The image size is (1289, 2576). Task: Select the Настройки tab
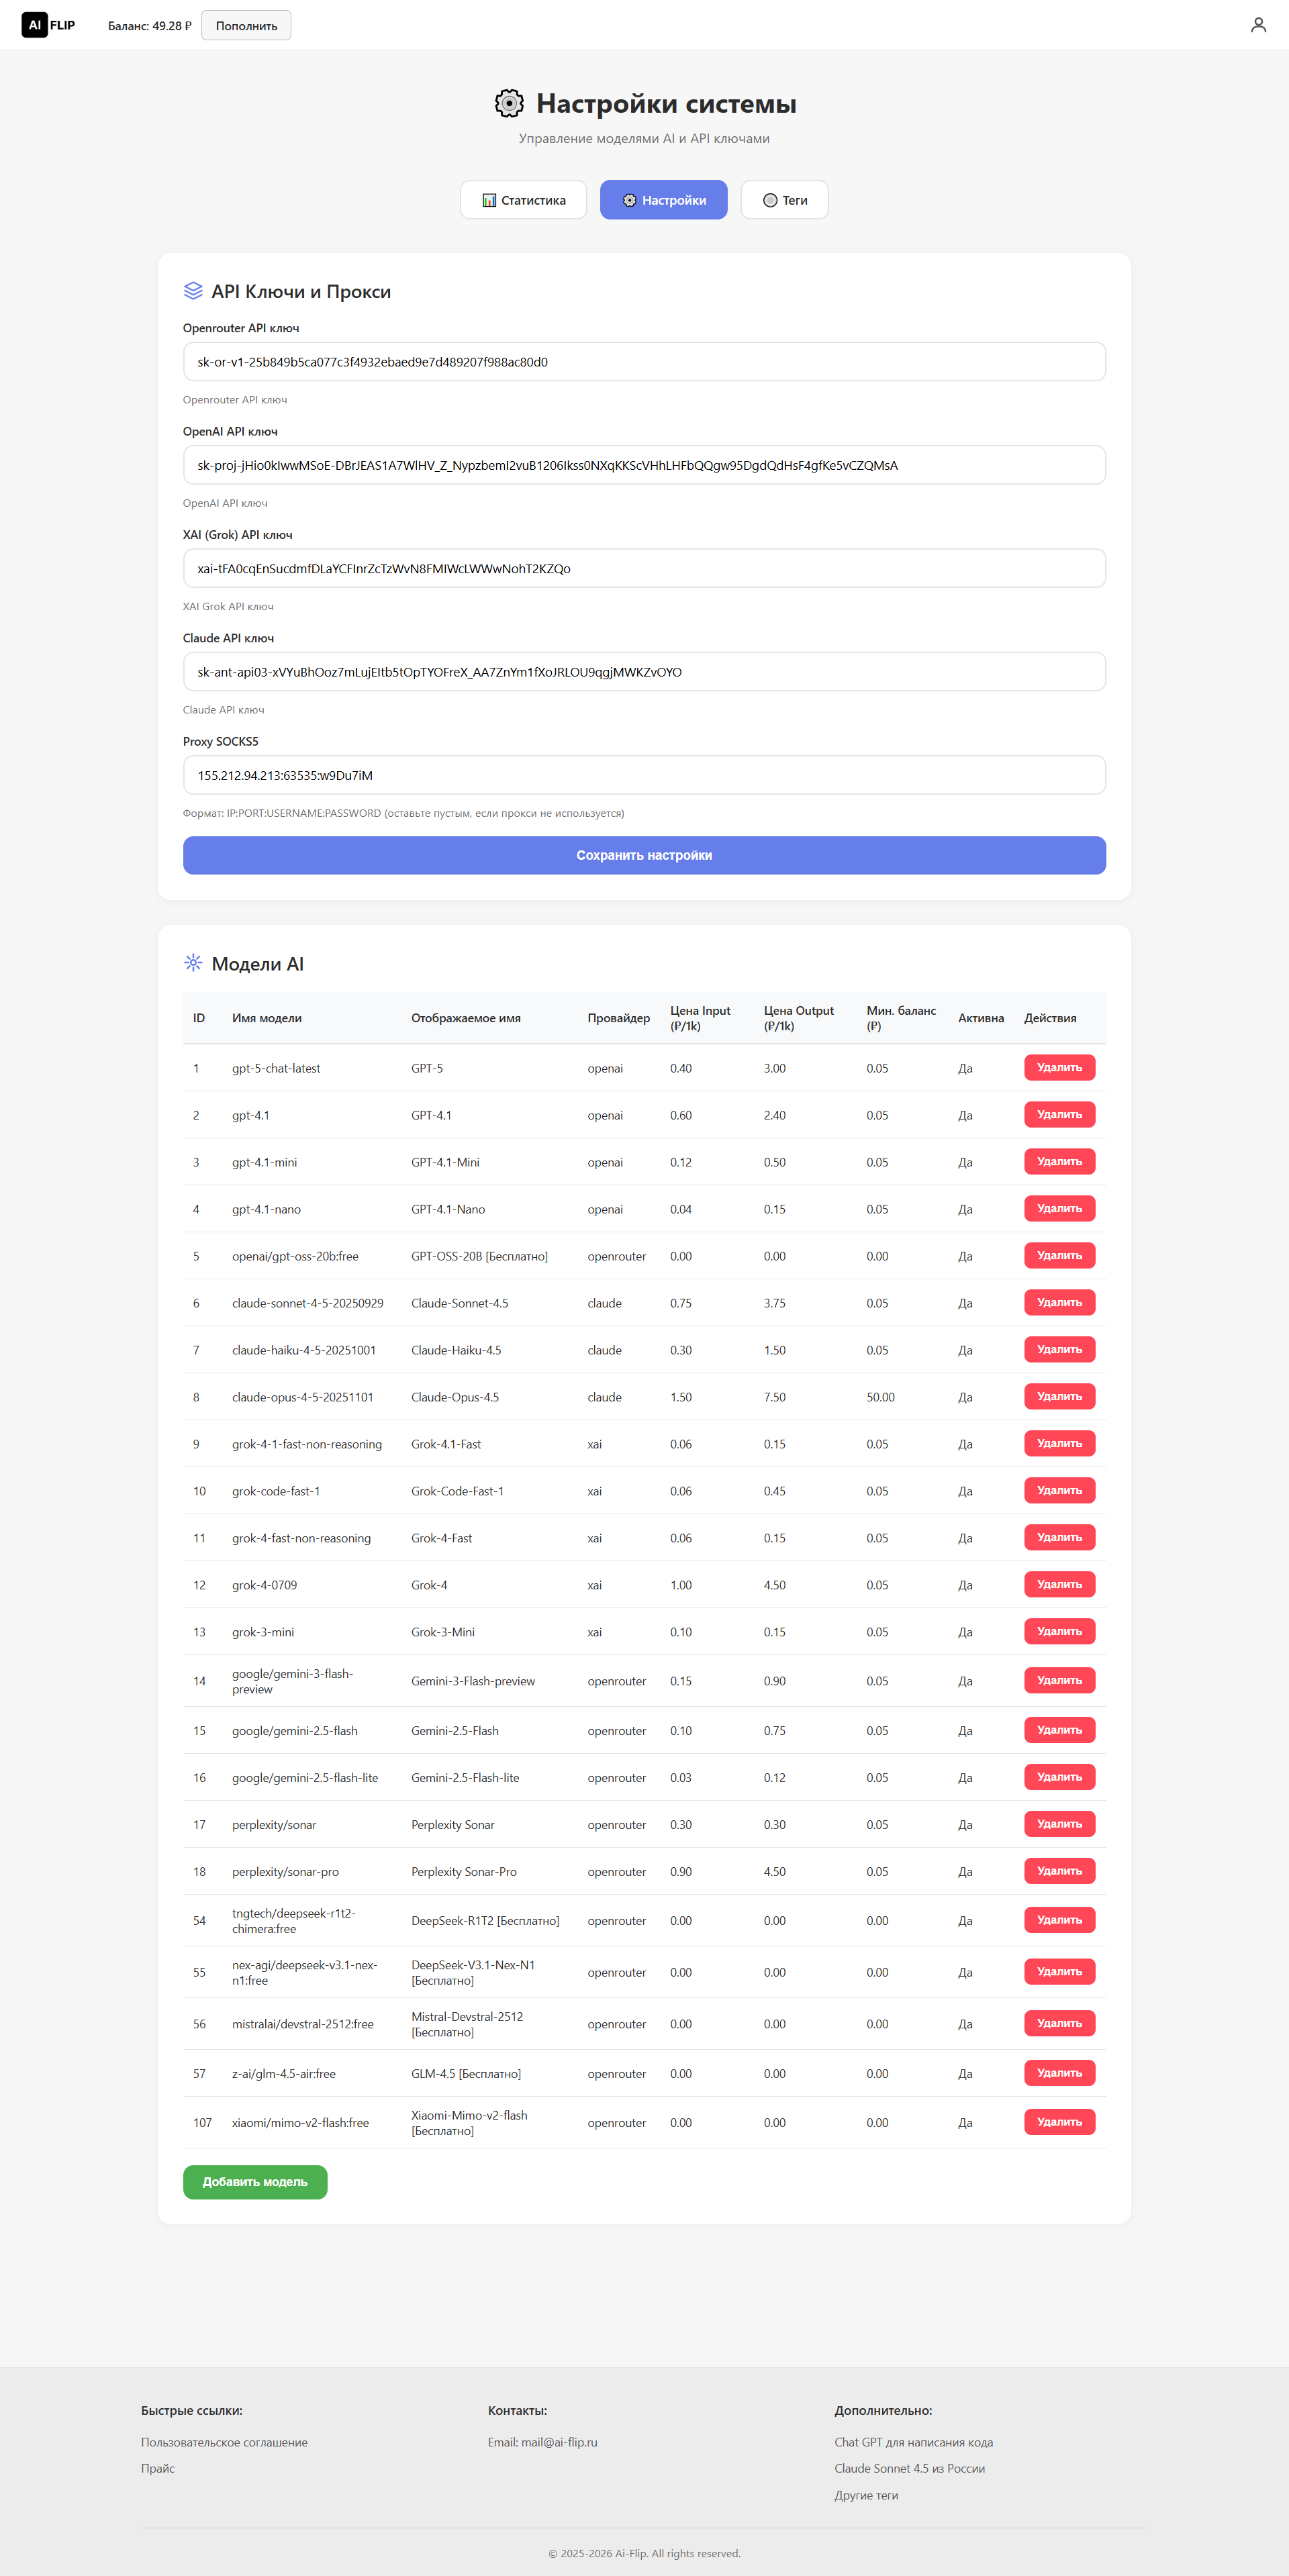click(663, 200)
